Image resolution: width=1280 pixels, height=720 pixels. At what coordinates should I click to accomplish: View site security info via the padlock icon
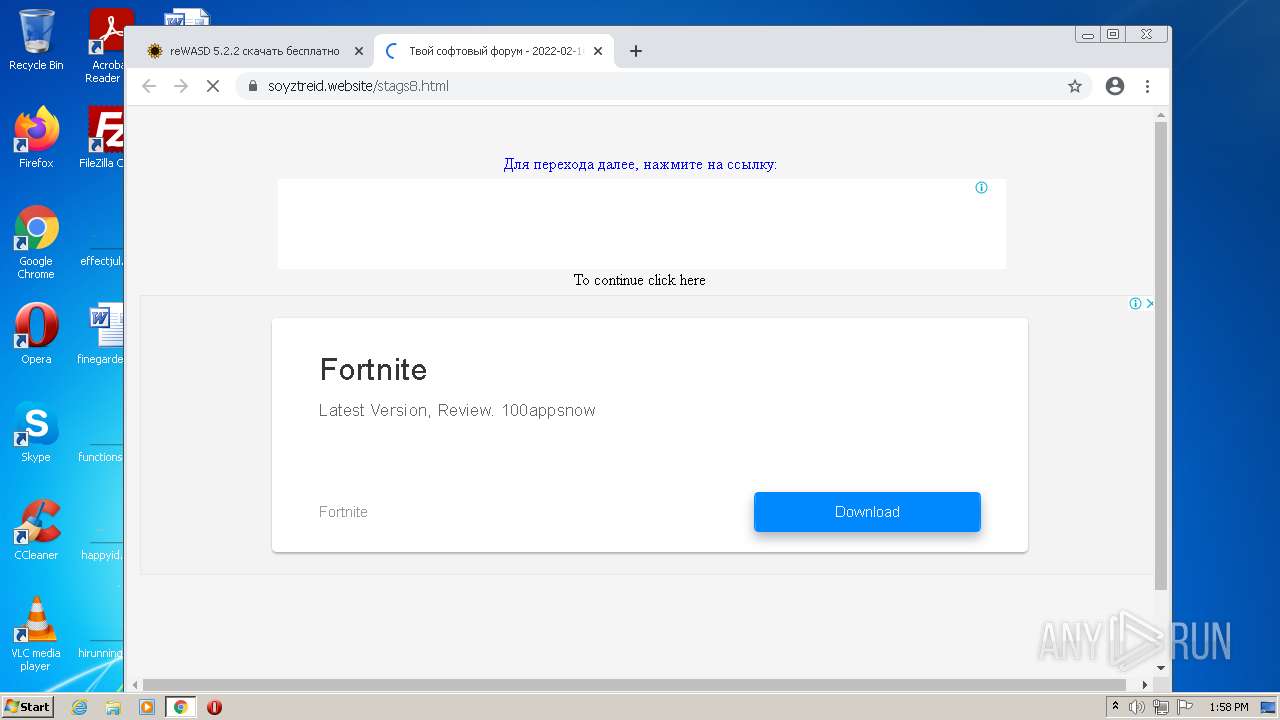tap(252, 86)
